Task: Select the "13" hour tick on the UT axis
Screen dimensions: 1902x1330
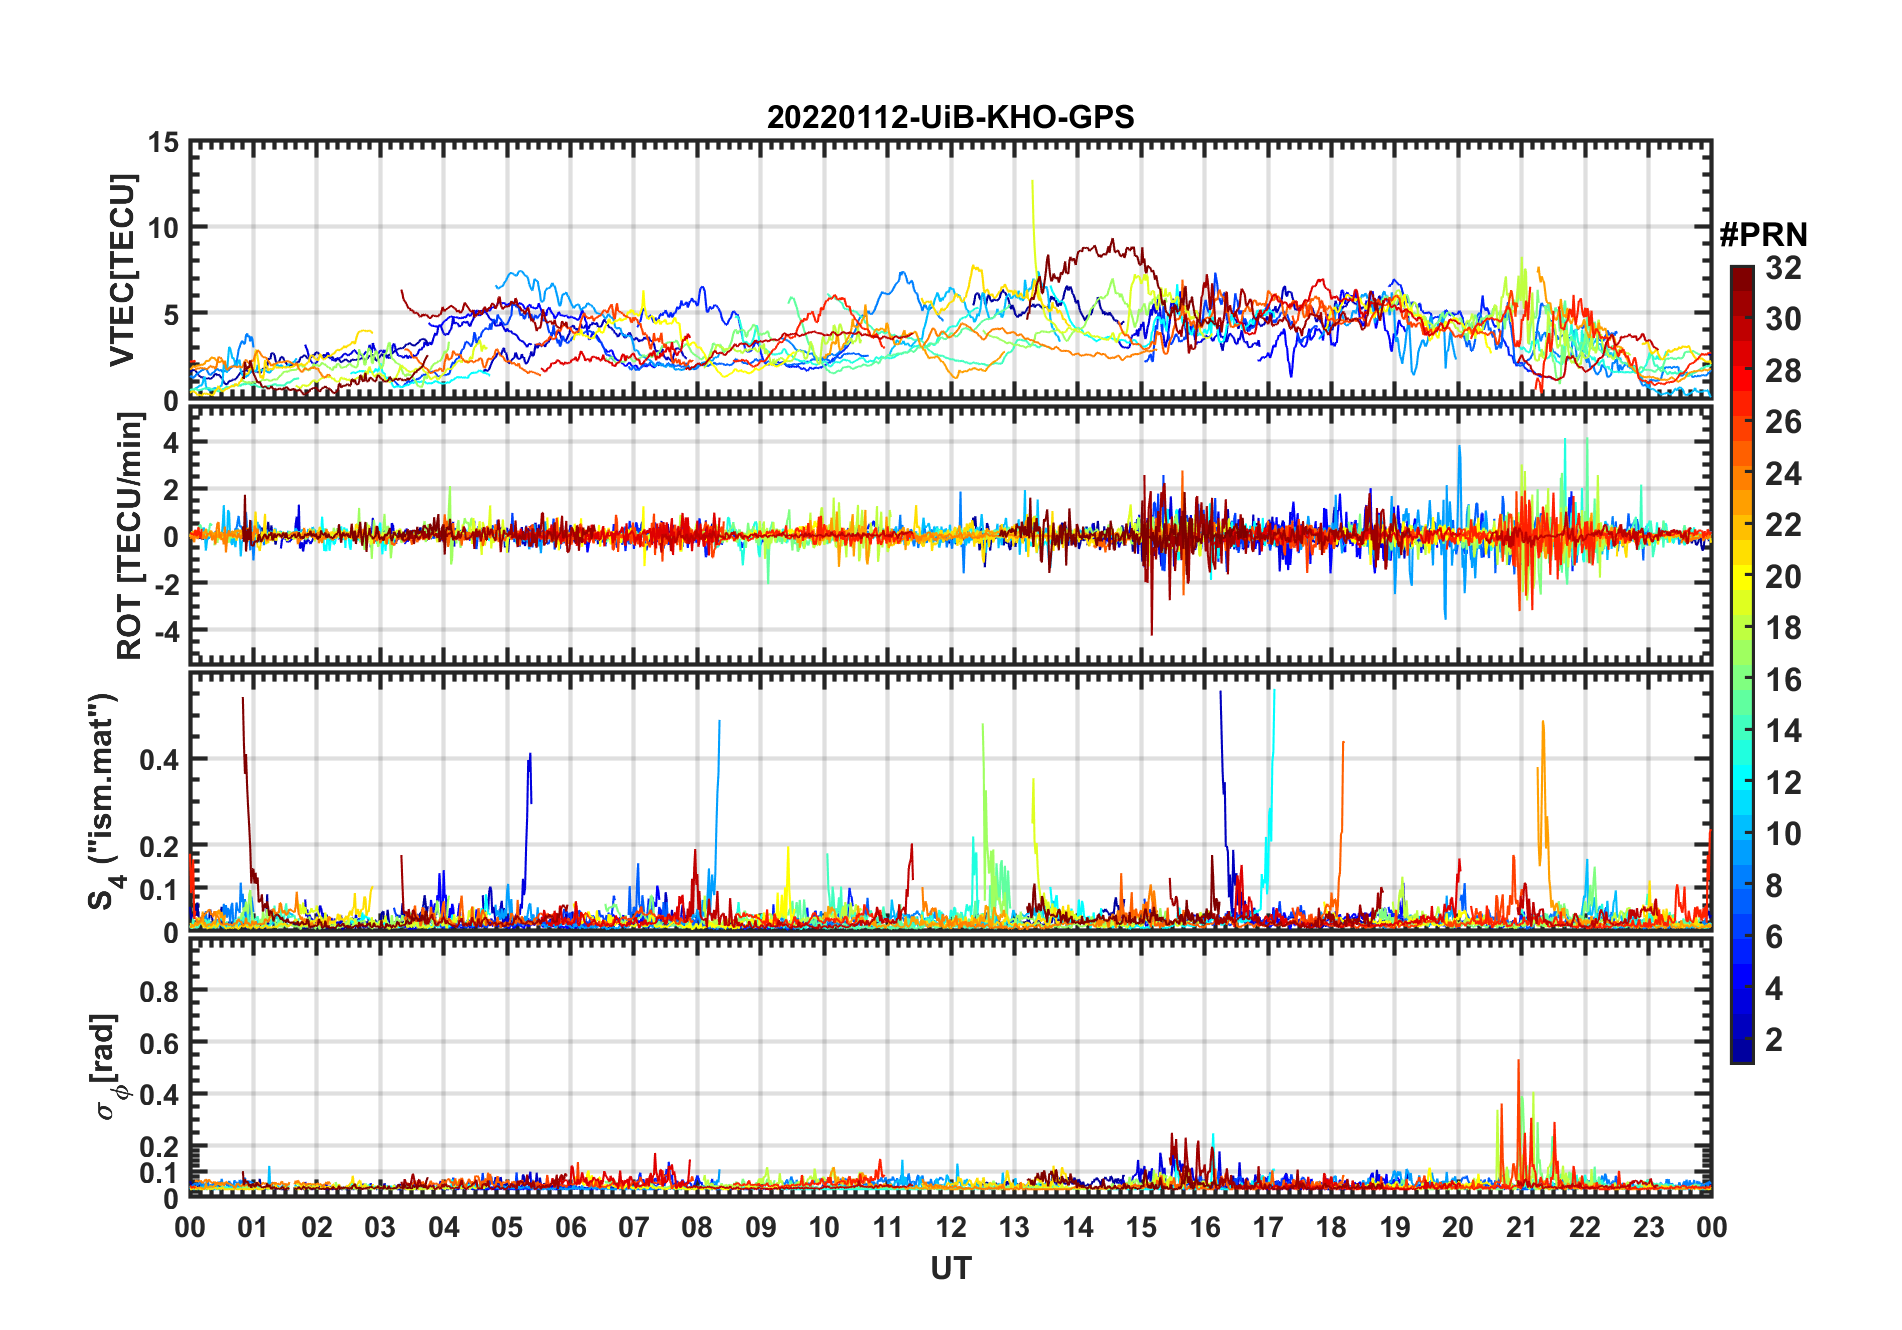Action: (1014, 1228)
